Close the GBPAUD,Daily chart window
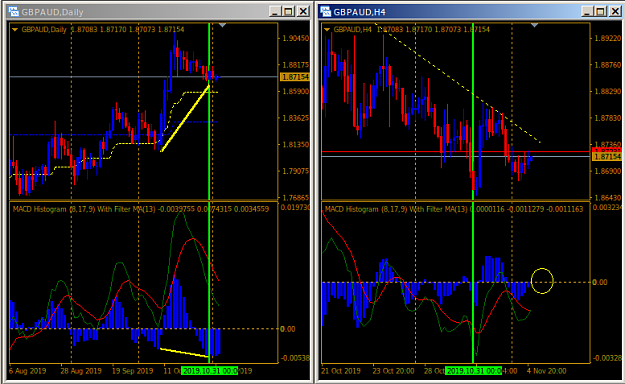Viewport: 625px width, 384px height. (303, 12)
